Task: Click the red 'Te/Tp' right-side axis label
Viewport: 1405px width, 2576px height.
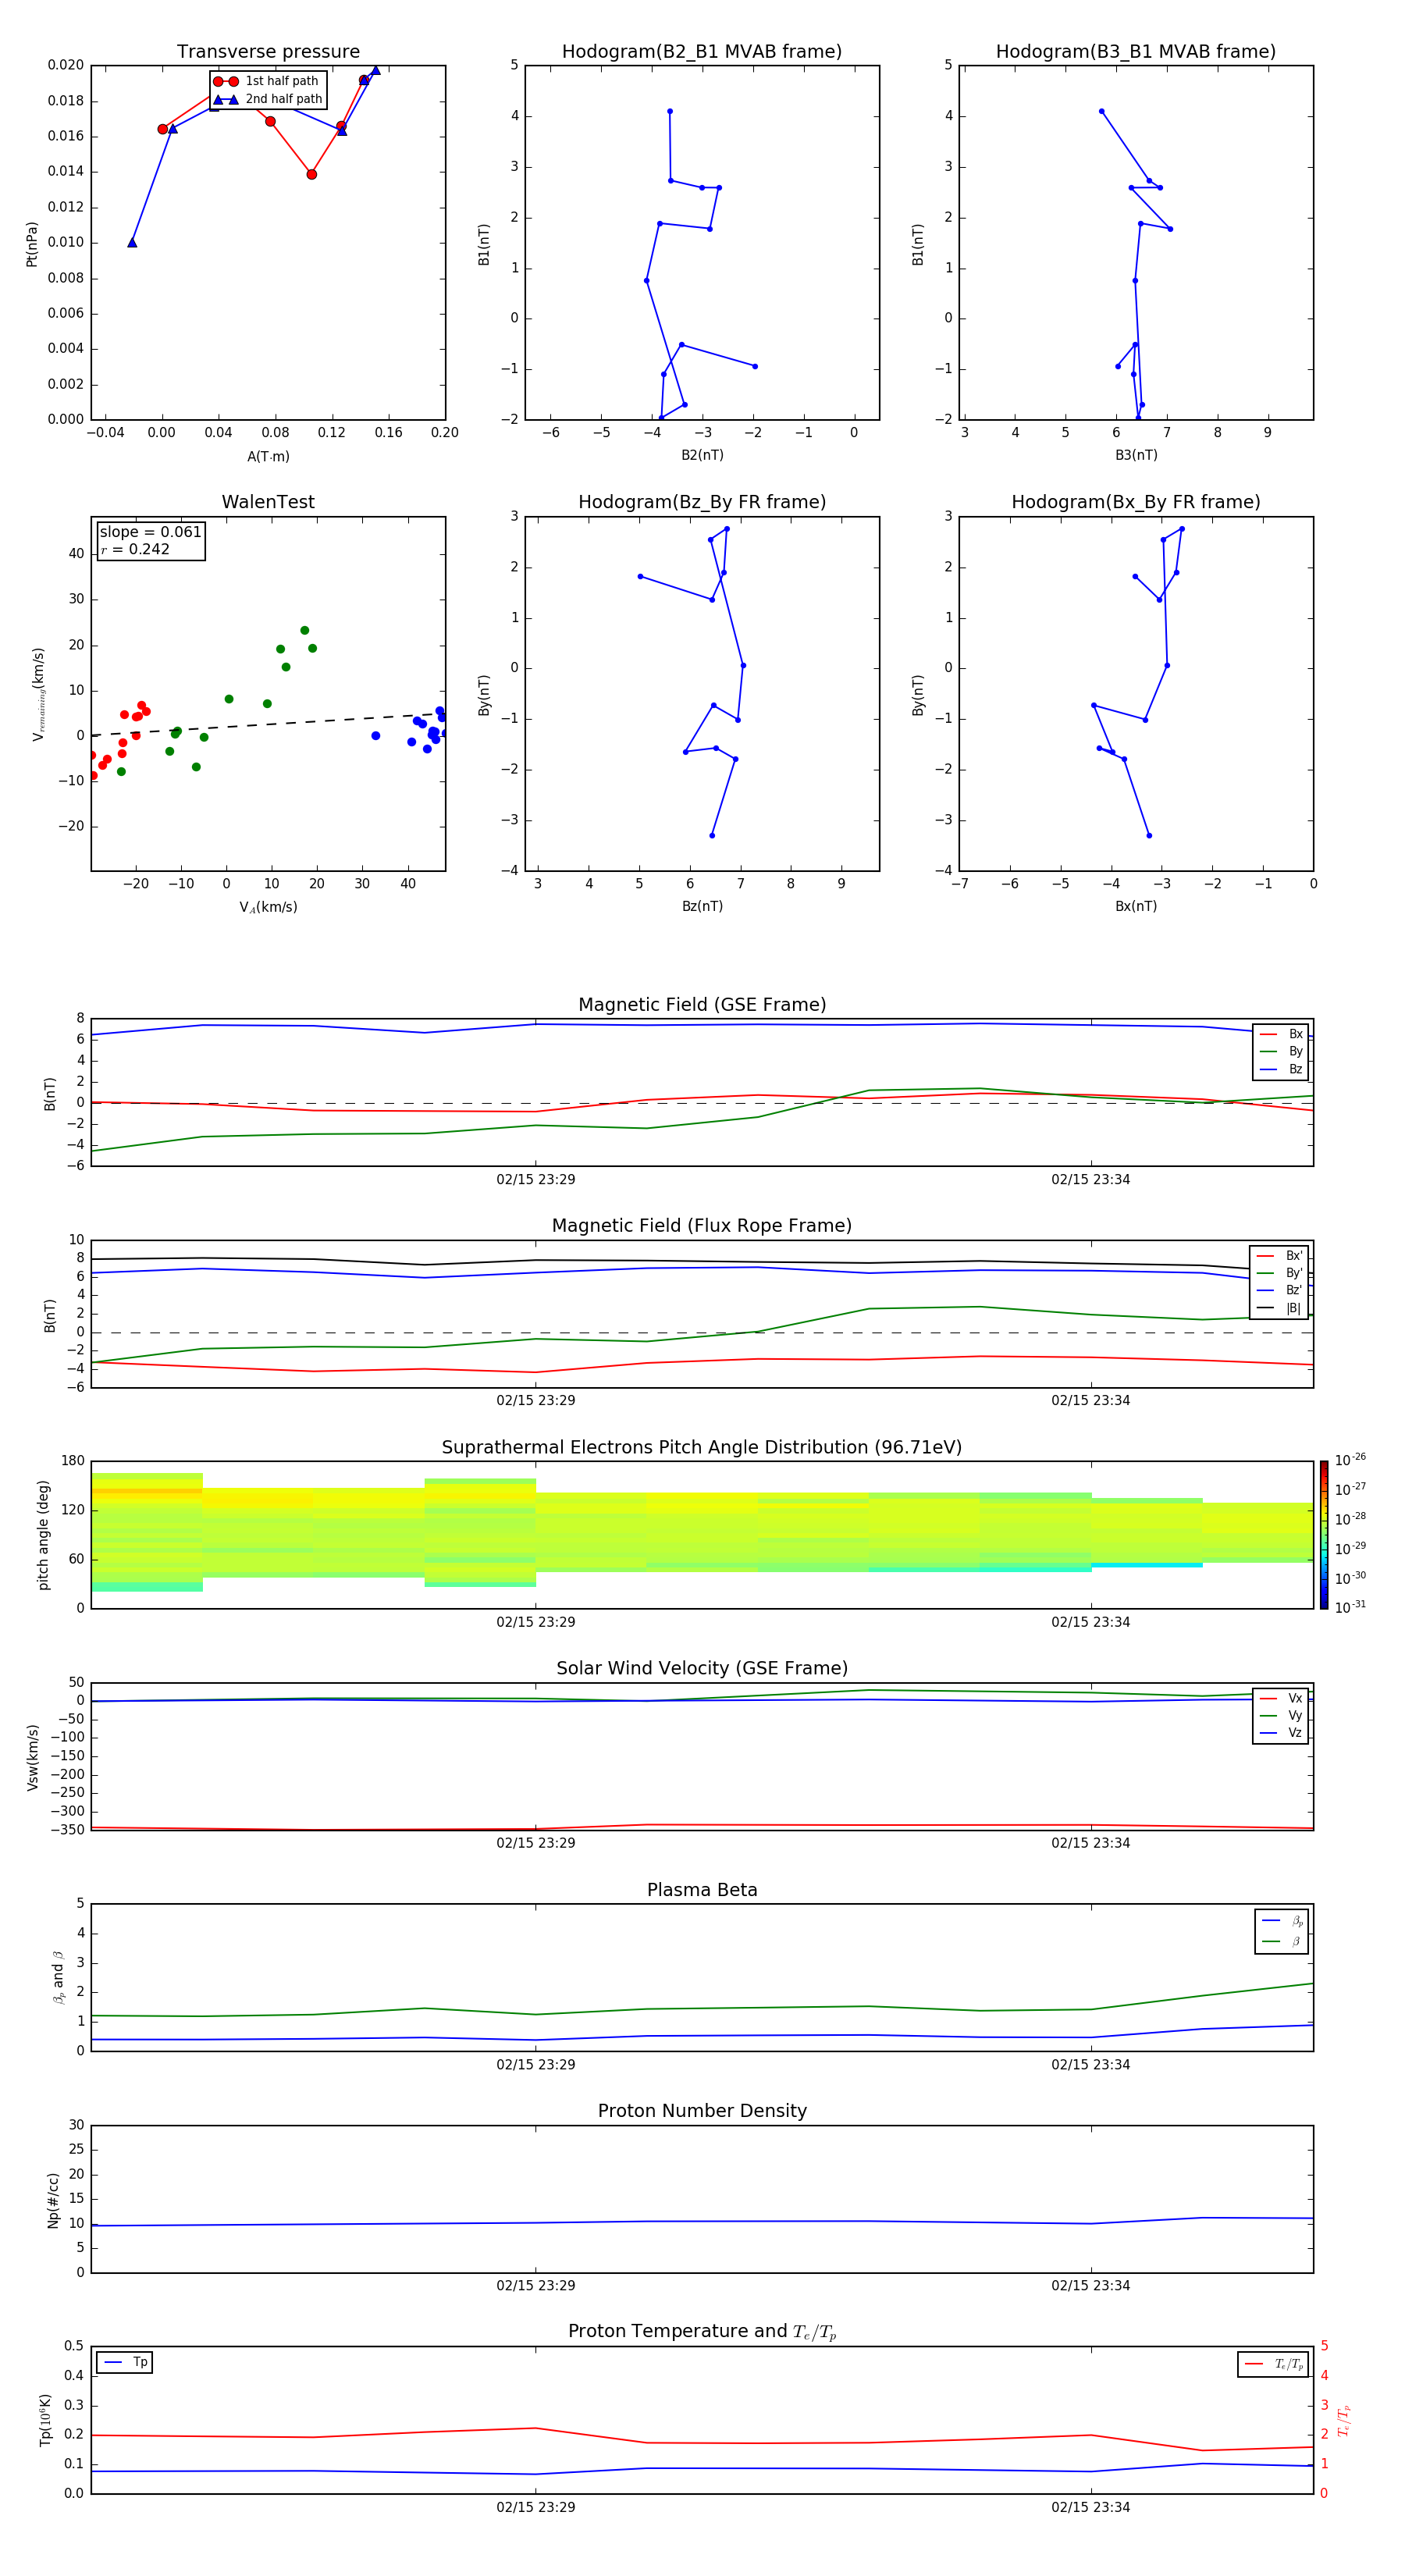Action: (x=1345, y=2420)
